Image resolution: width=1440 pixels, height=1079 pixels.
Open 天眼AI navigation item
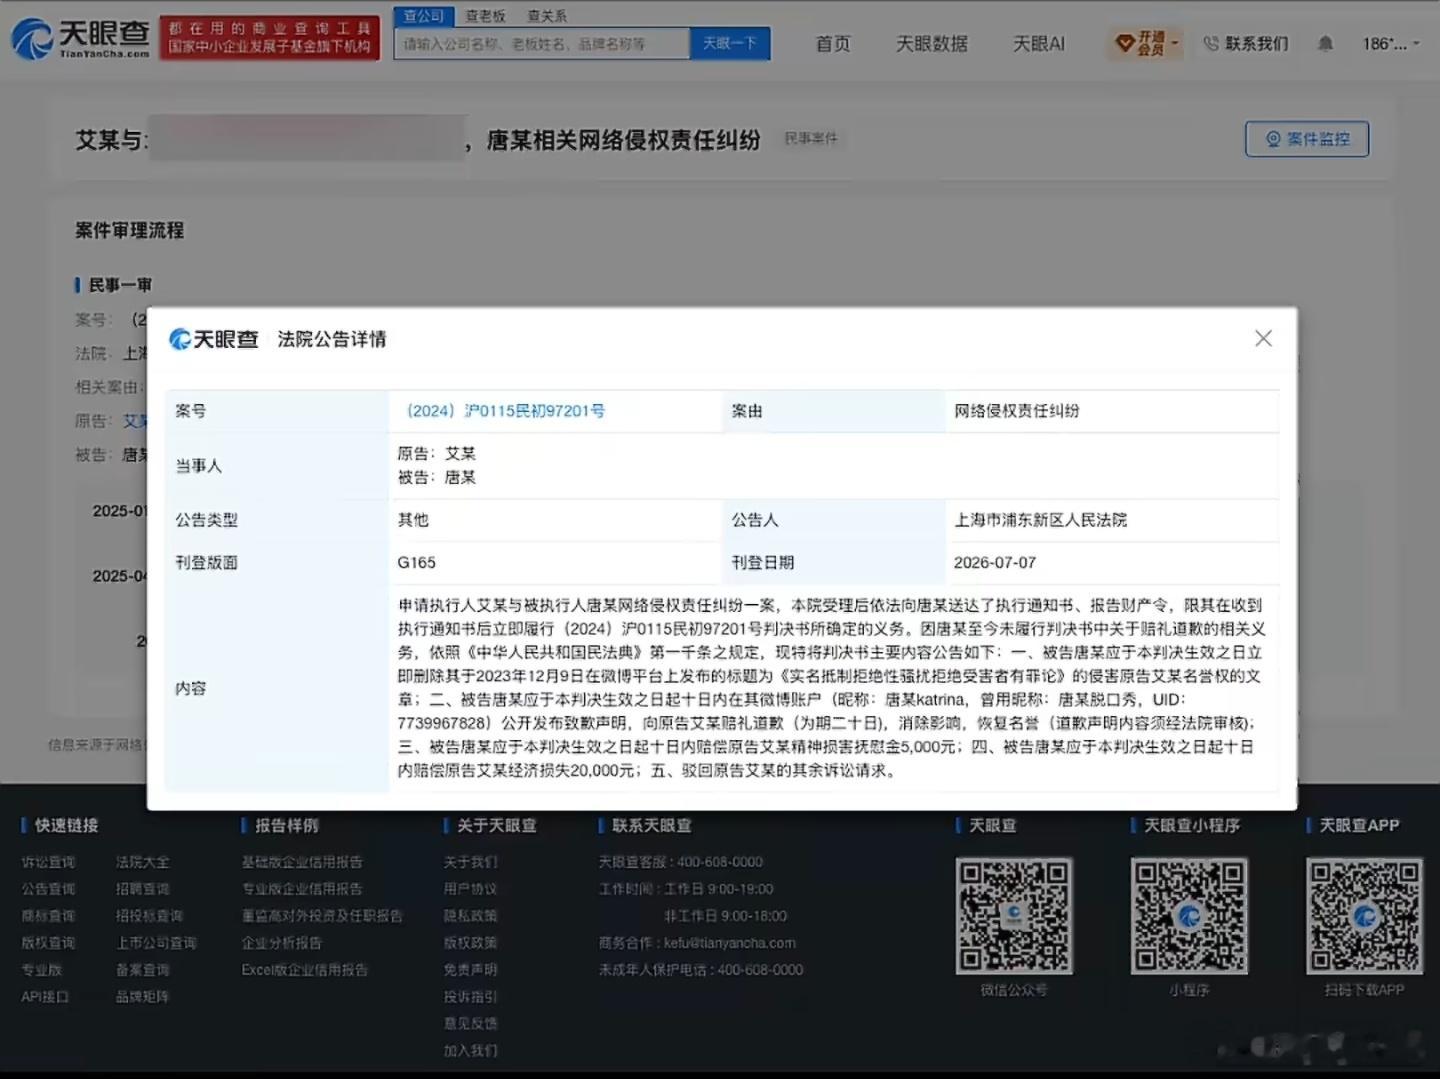[x=1039, y=44]
